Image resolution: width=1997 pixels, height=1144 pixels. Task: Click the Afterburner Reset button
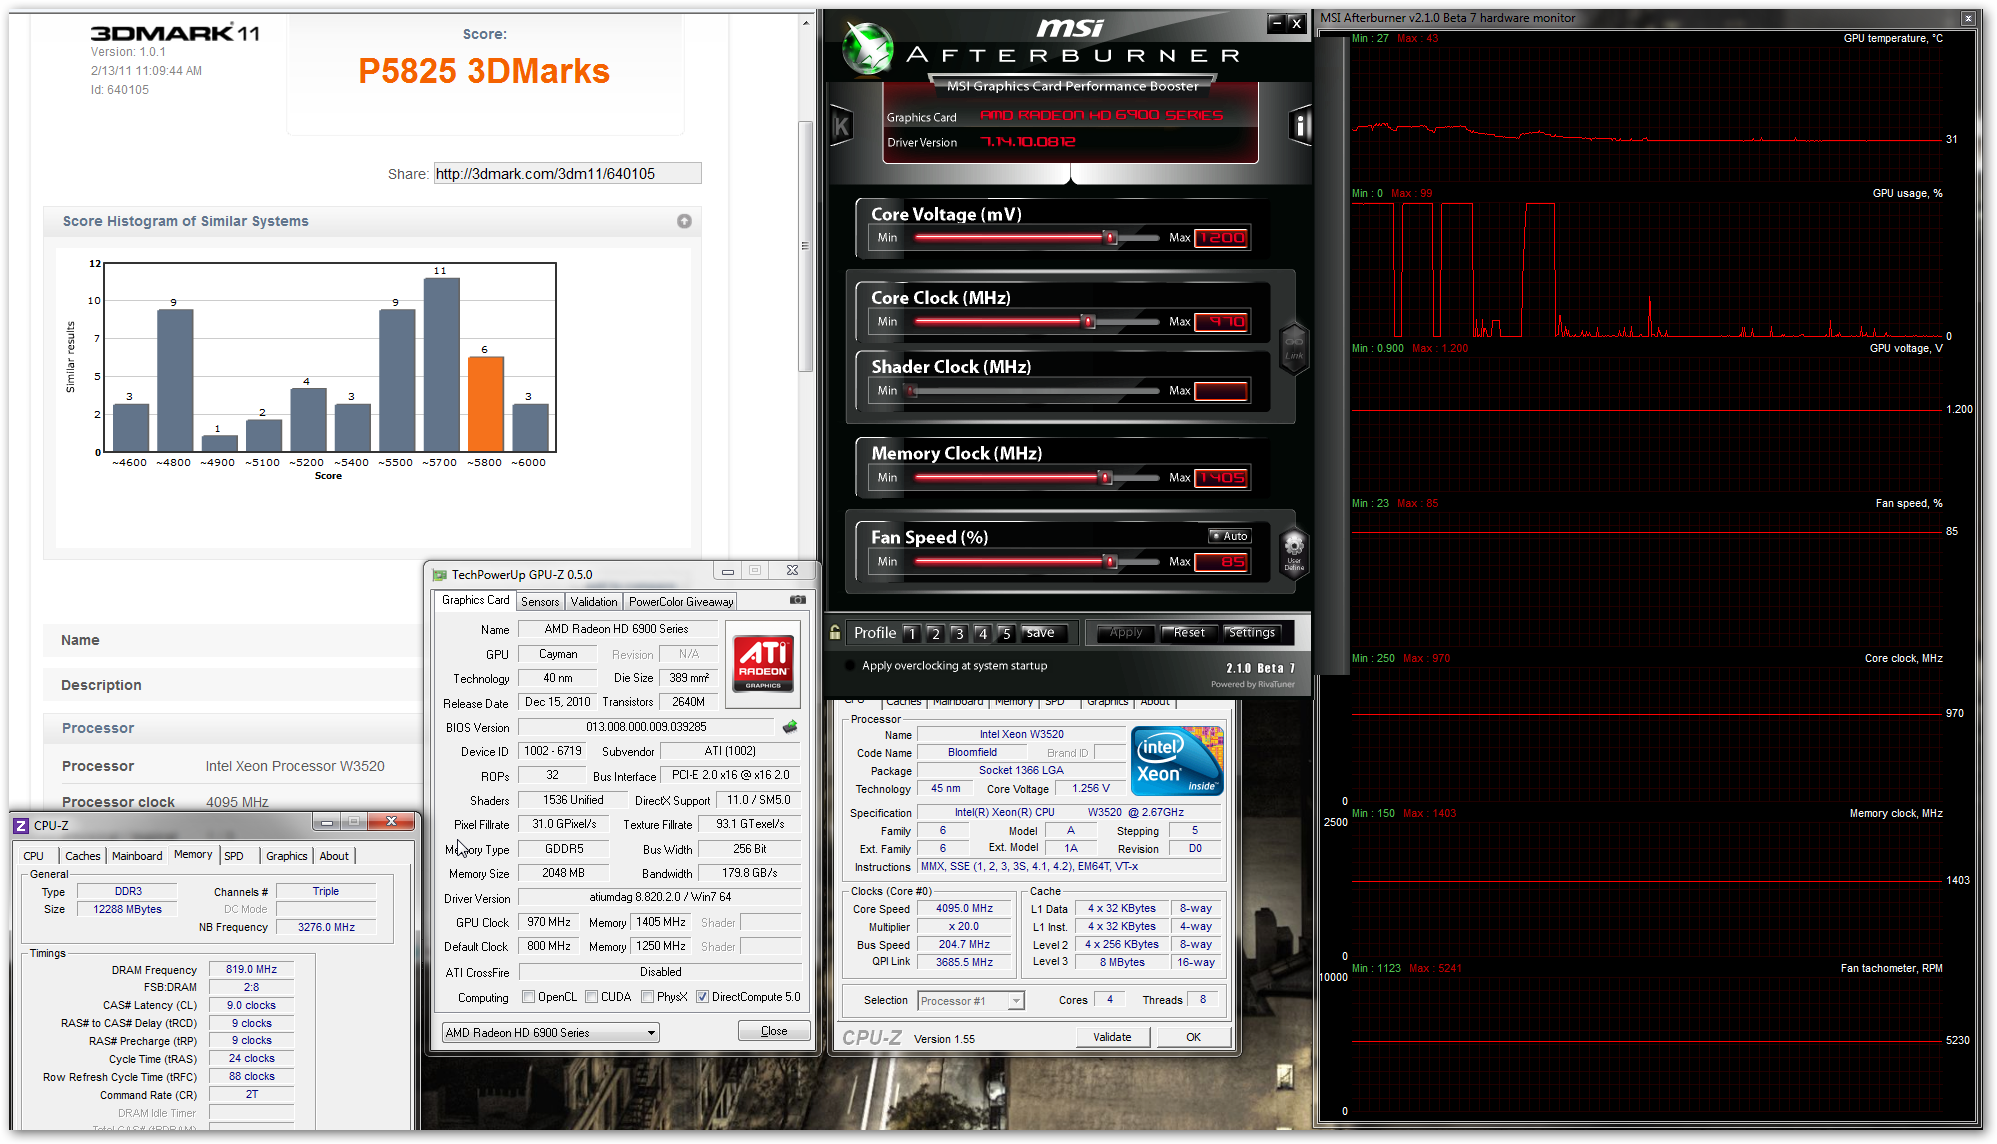(x=1189, y=633)
